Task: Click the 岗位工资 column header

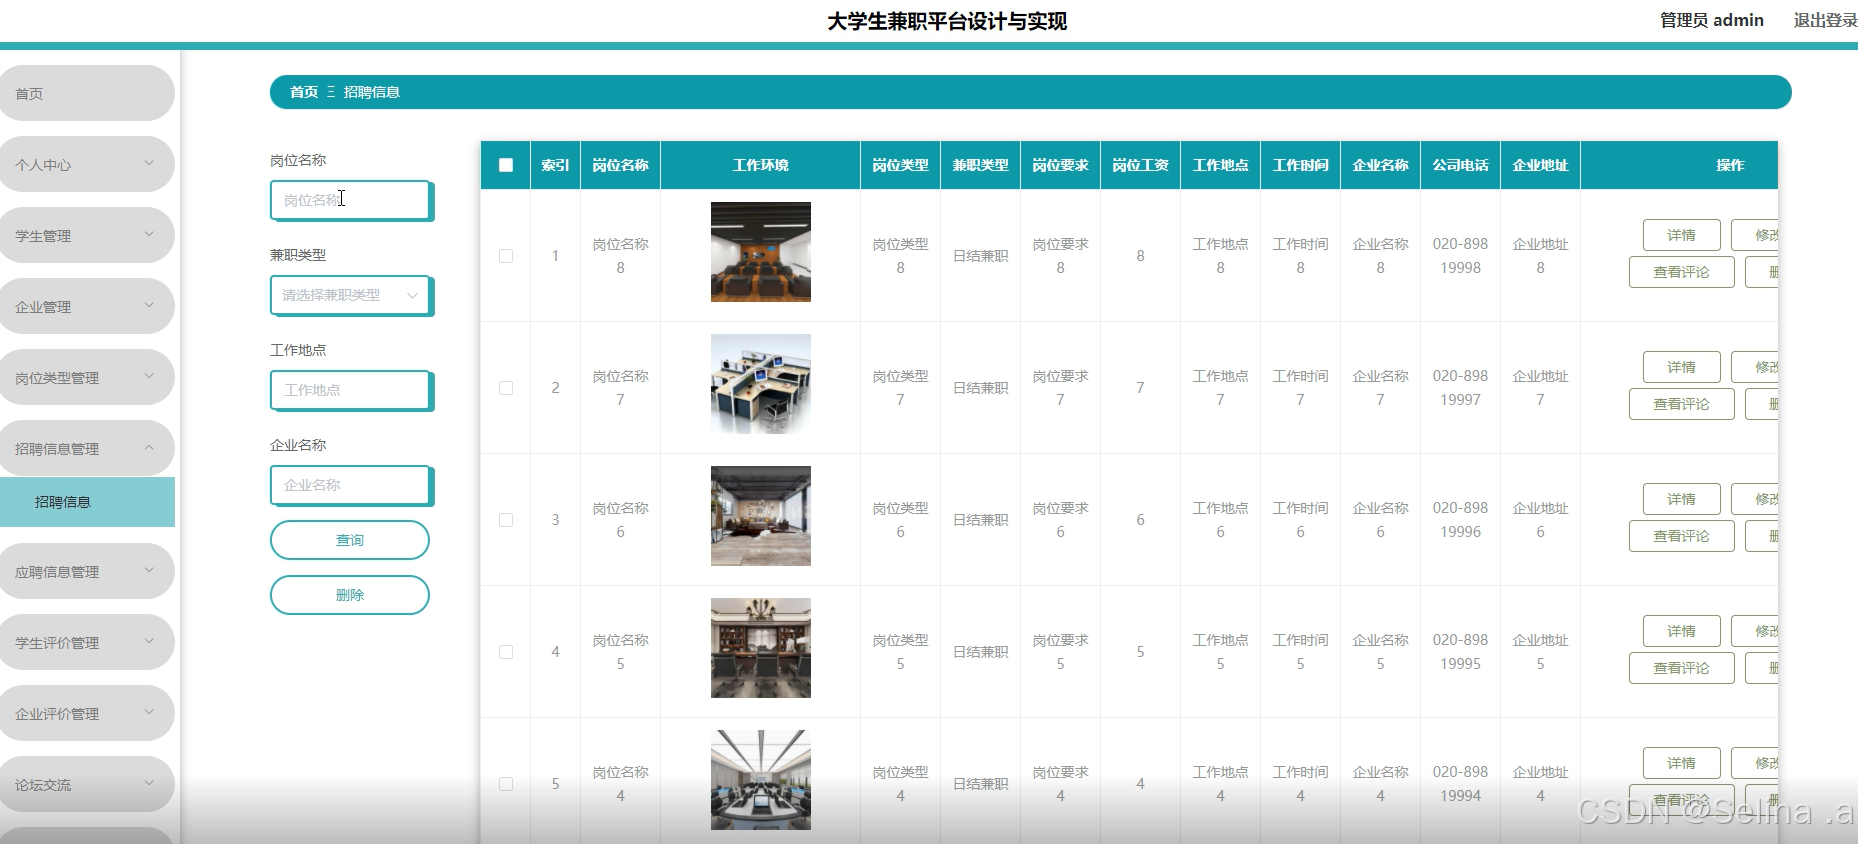Action: click(x=1140, y=165)
